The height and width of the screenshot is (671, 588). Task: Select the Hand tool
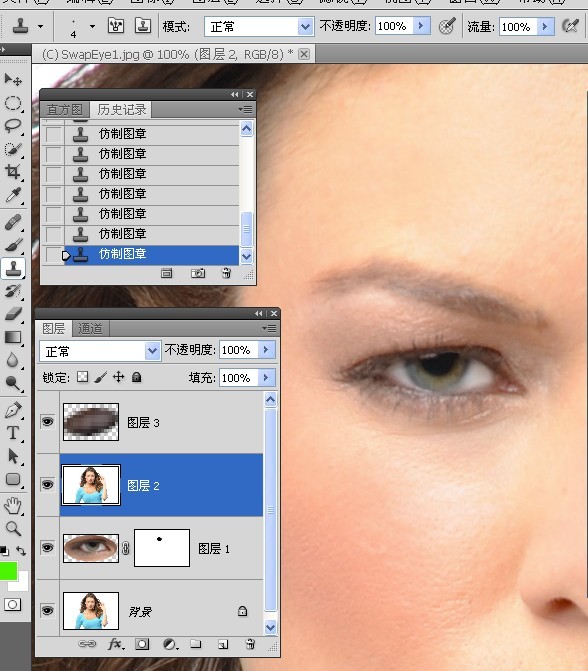(x=13, y=506)
